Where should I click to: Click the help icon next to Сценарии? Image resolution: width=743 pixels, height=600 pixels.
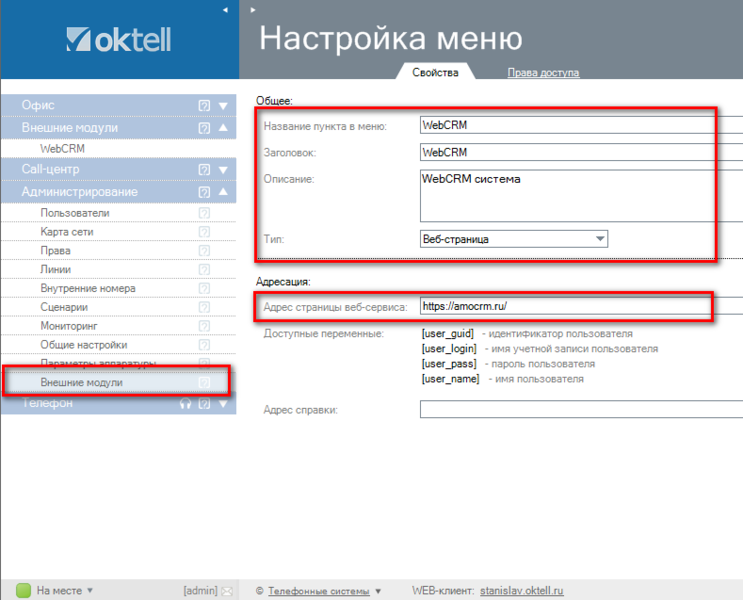point(204,307)
